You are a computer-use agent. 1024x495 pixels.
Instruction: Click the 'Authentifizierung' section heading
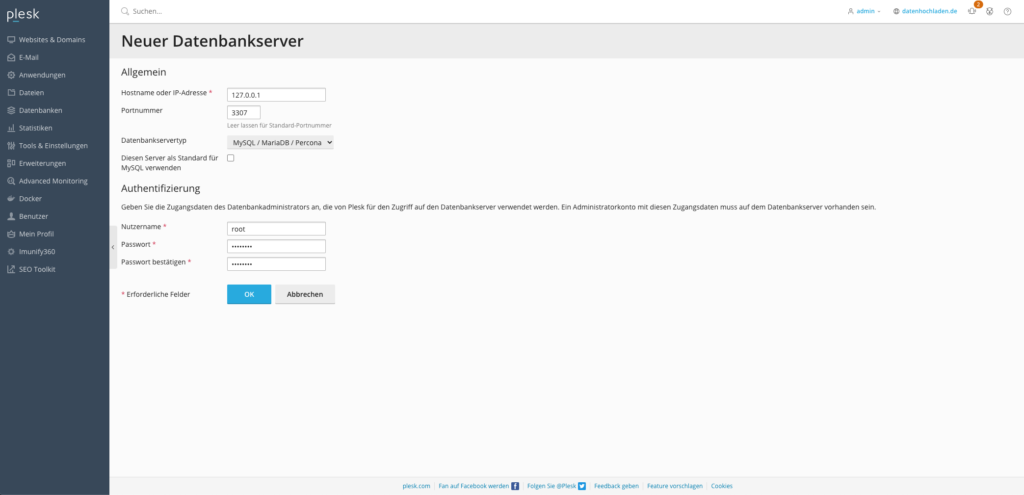(161, 189)
